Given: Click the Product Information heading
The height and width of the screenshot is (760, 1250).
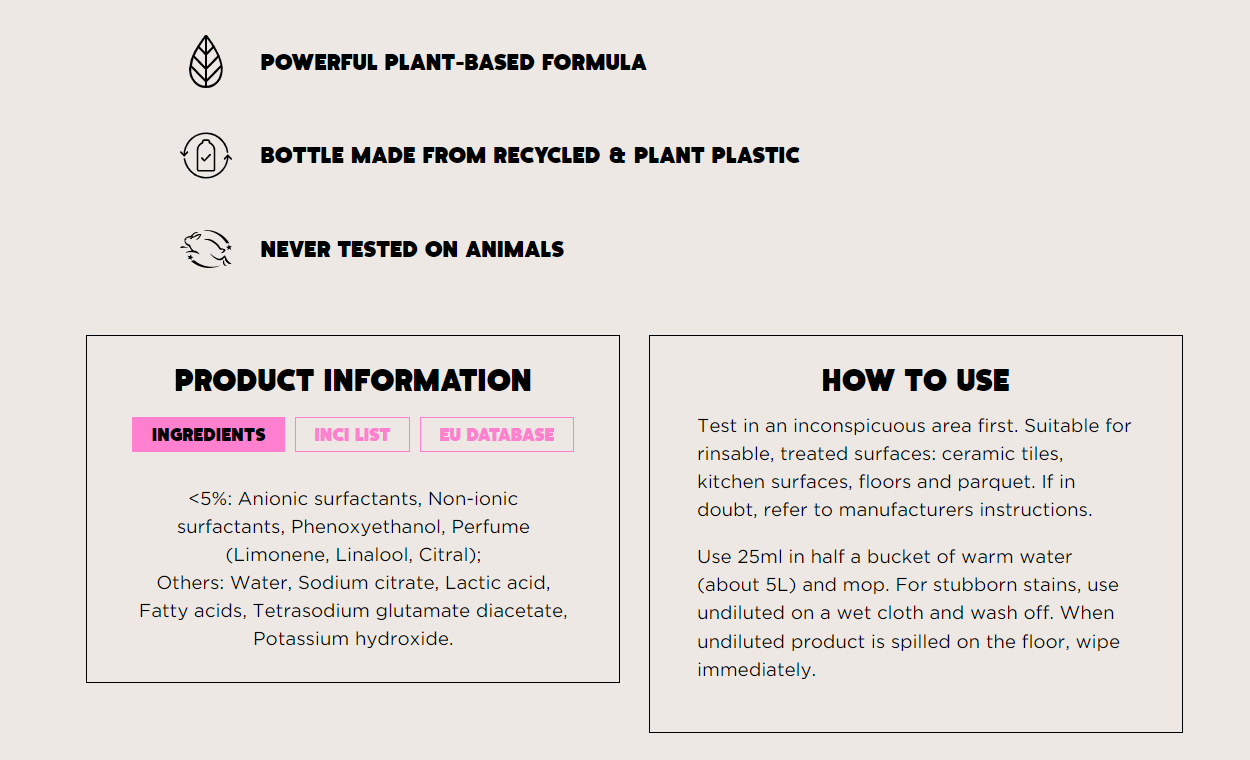Looking at the screenshot, I should tap(353, 380).
